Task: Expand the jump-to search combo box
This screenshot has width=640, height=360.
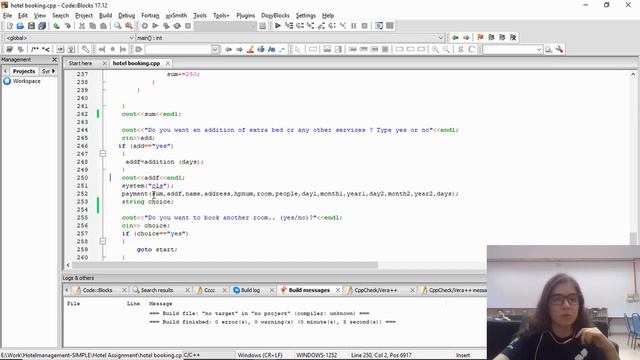Action: (x=215, y=49)
